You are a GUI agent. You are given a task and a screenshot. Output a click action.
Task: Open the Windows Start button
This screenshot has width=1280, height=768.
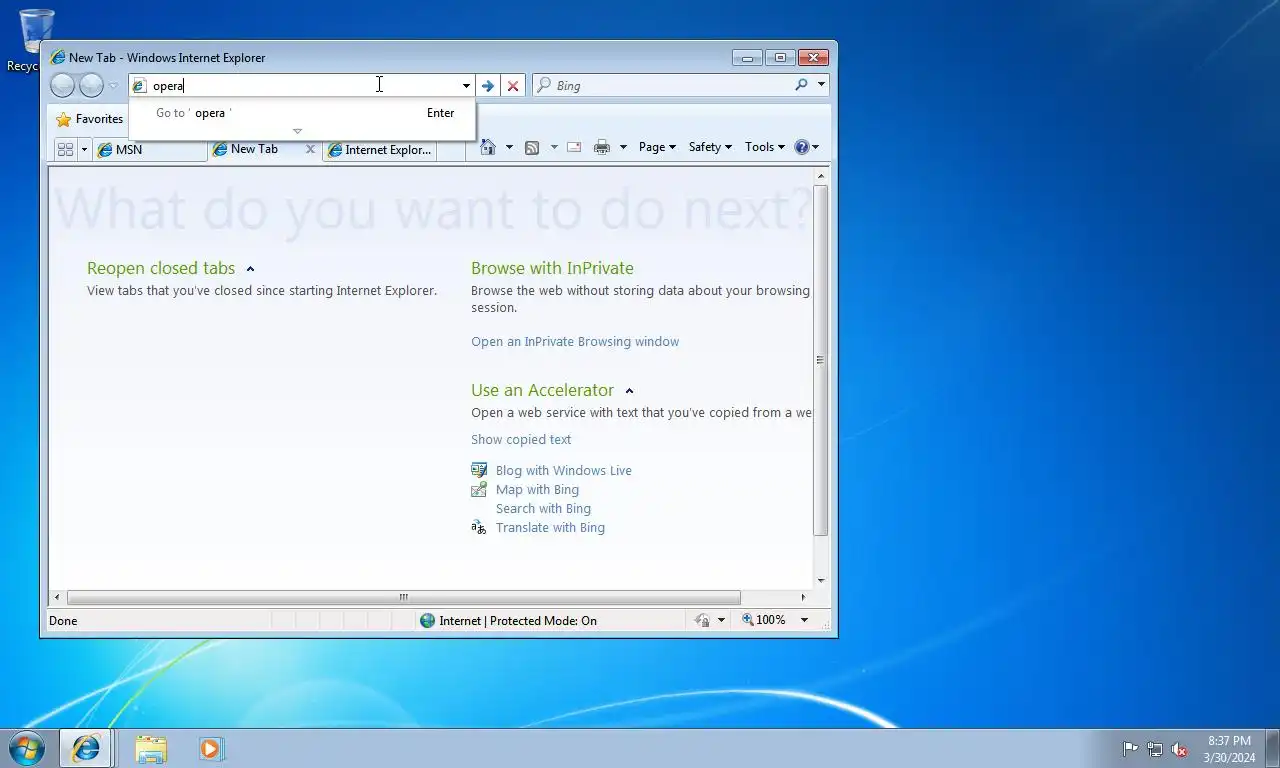pos(26,748)
